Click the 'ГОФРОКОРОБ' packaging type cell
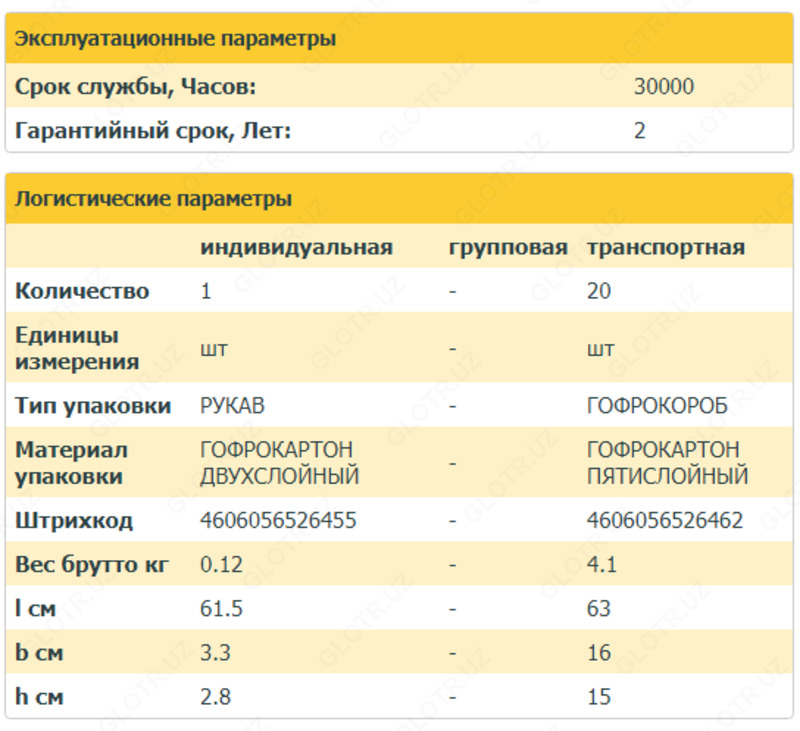 (x=657, y=406)
